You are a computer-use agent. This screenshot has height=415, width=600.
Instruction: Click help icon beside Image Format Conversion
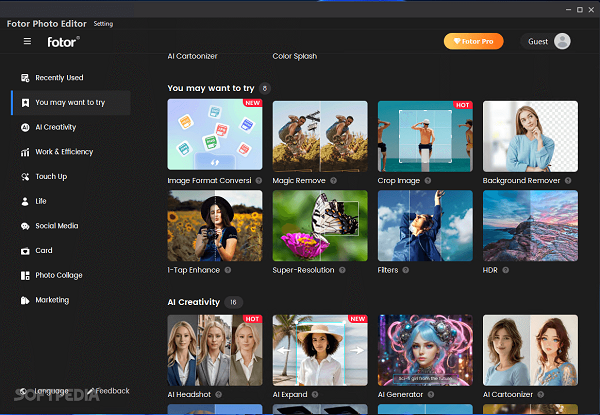pyautogui.click(x=259, y=181)
